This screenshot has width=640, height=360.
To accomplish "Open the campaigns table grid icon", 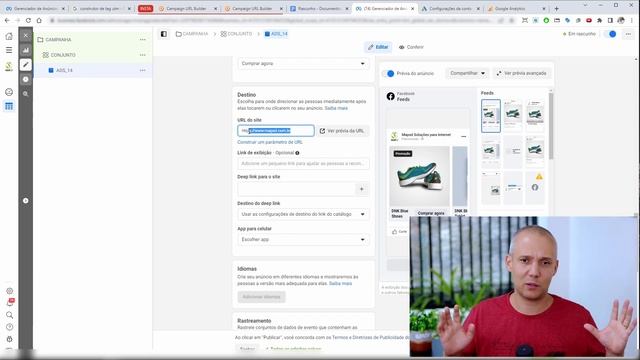I will click(x=9, y=106).
